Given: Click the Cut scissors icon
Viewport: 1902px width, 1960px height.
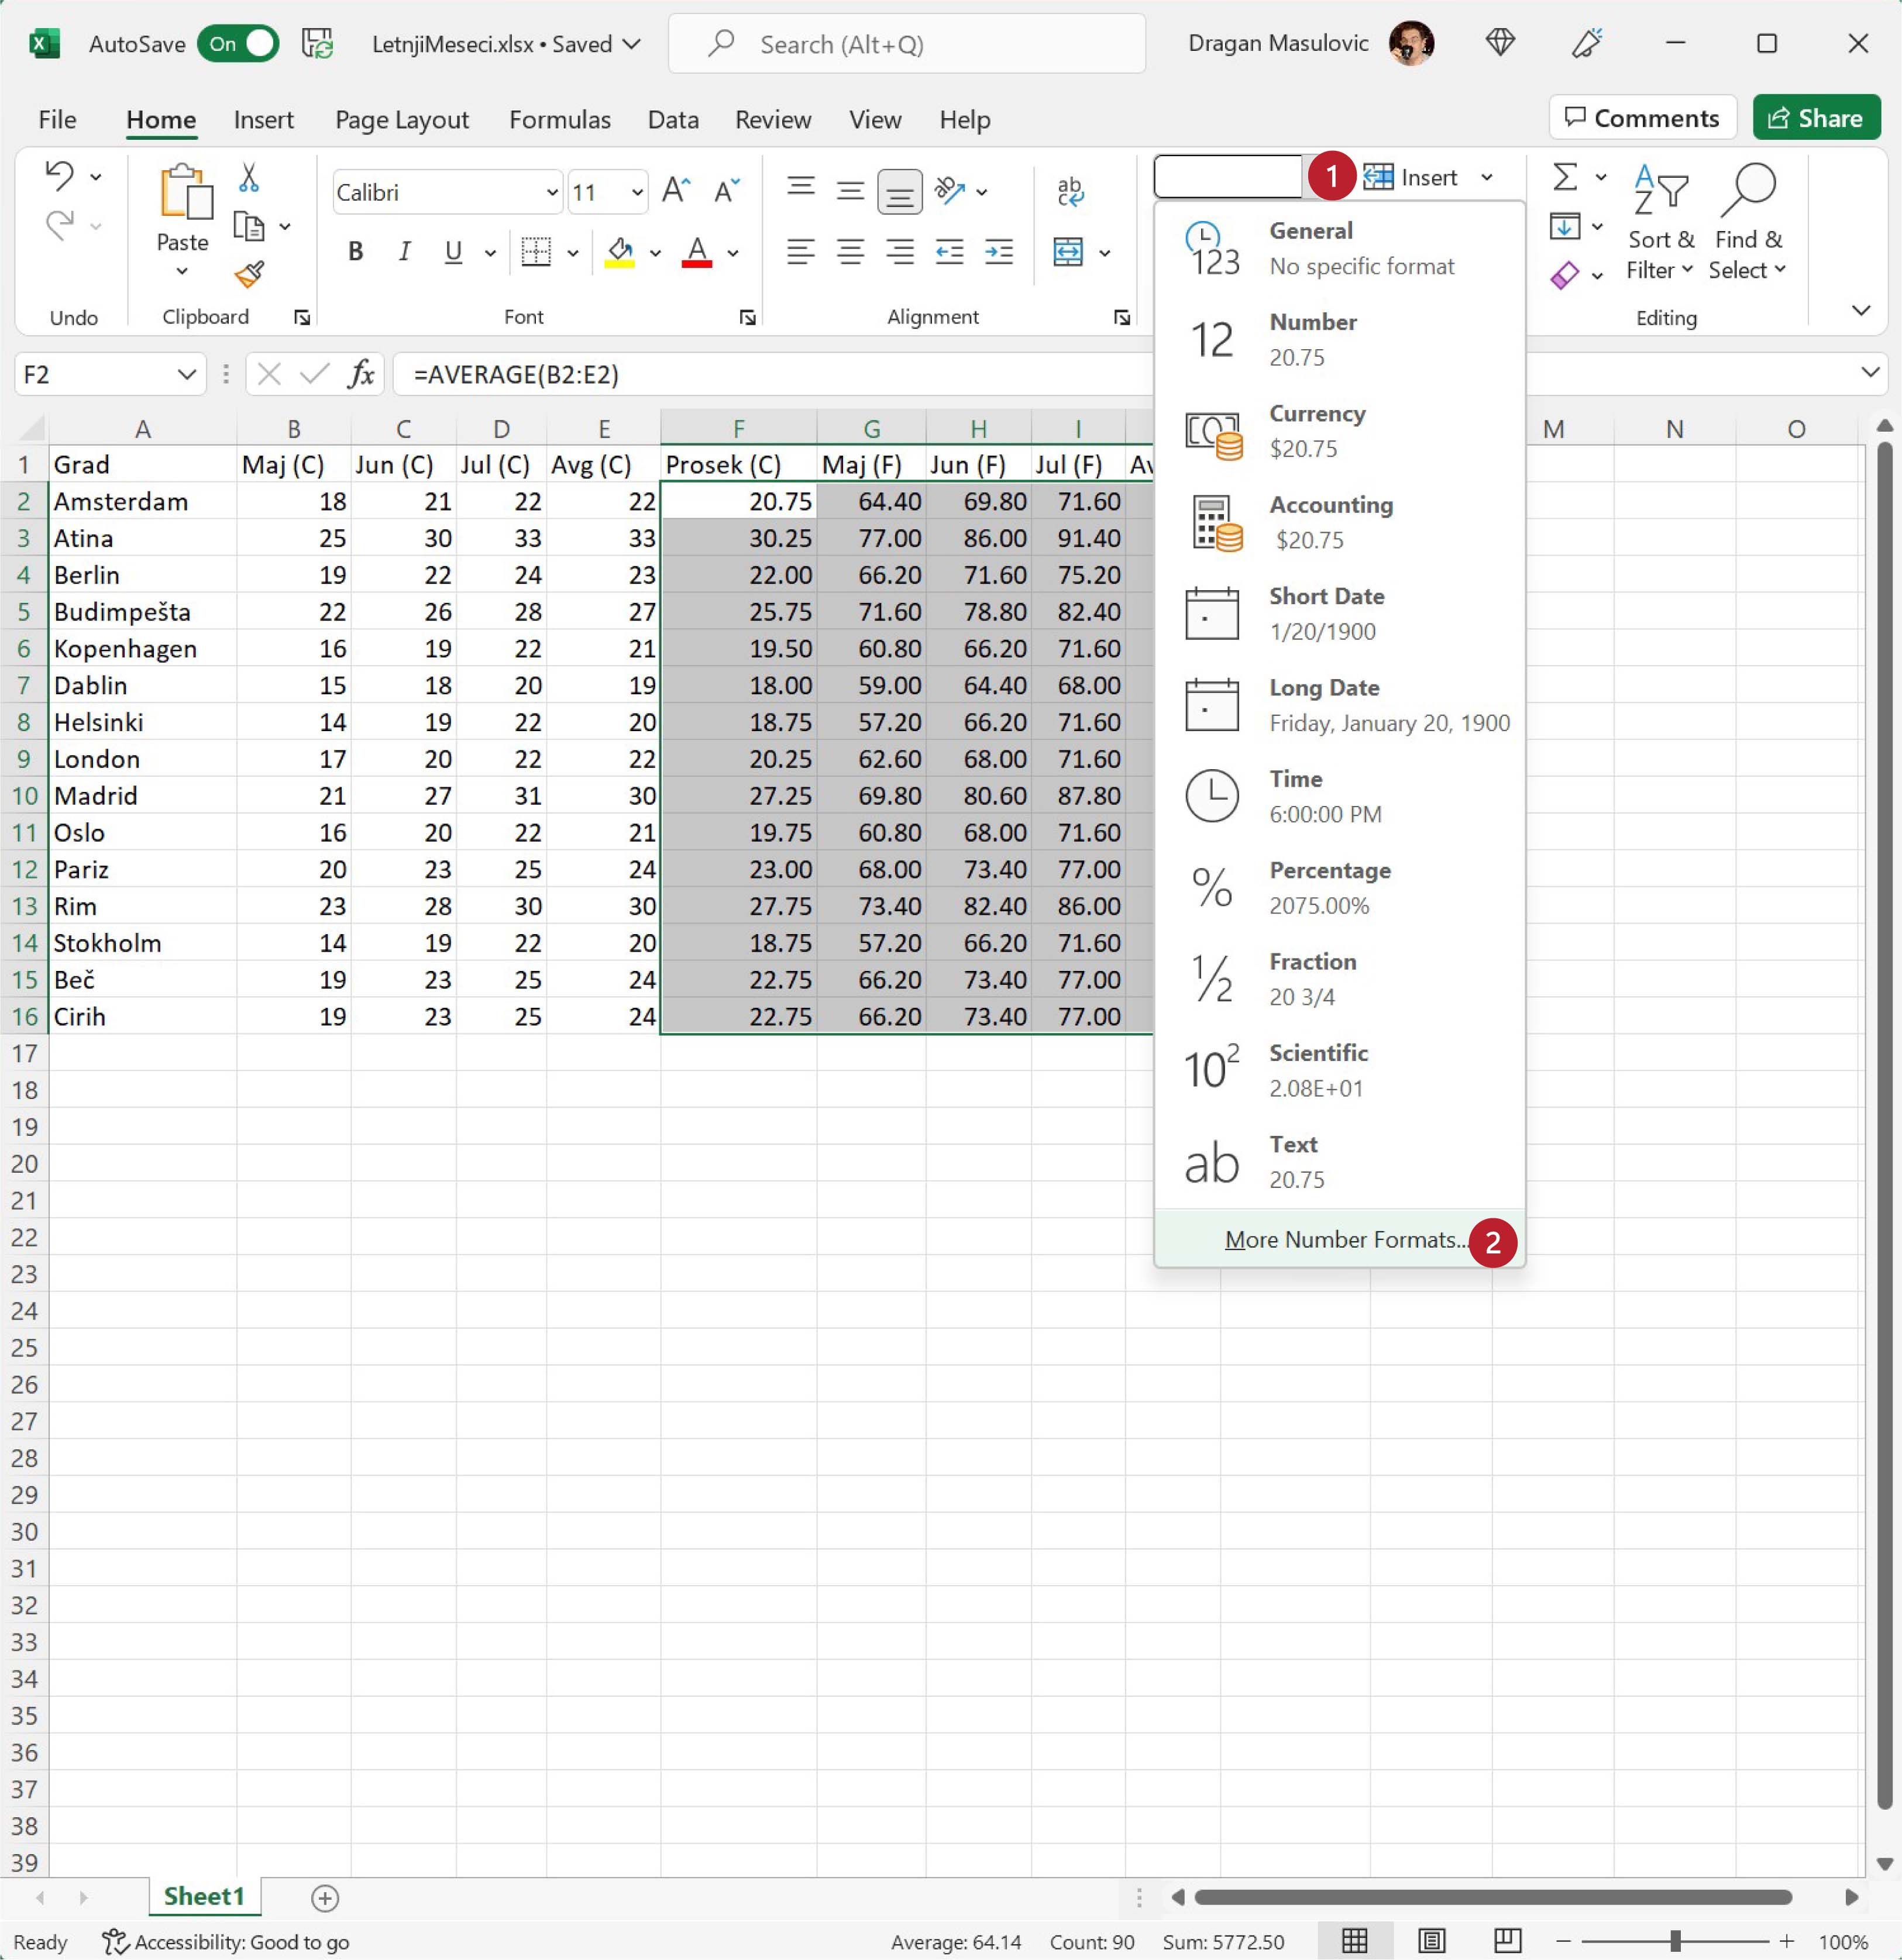Looking at the screenshot, I should pos(249,178).
